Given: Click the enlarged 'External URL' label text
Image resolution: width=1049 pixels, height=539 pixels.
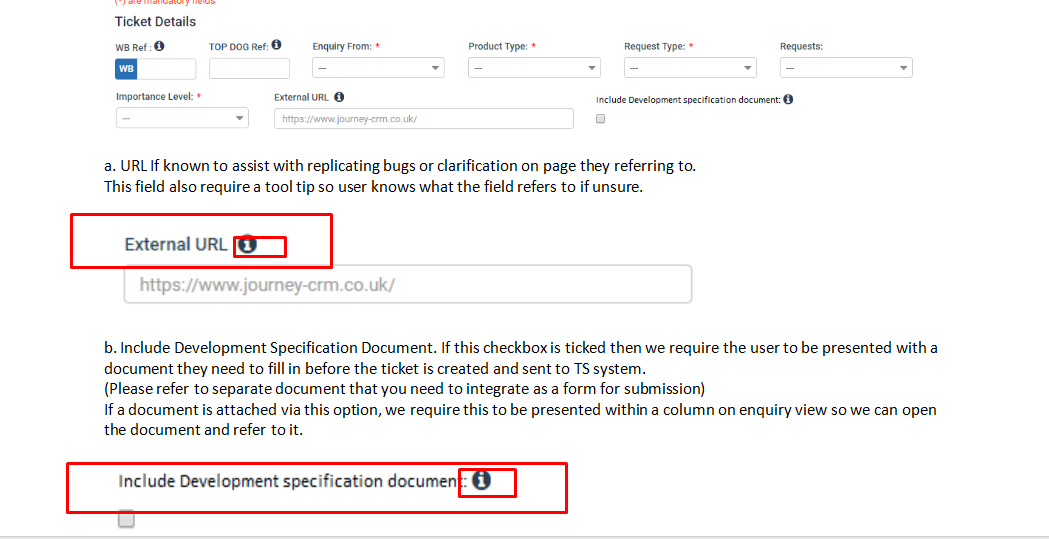Looking at the screenshot, I should click(176, 245).
